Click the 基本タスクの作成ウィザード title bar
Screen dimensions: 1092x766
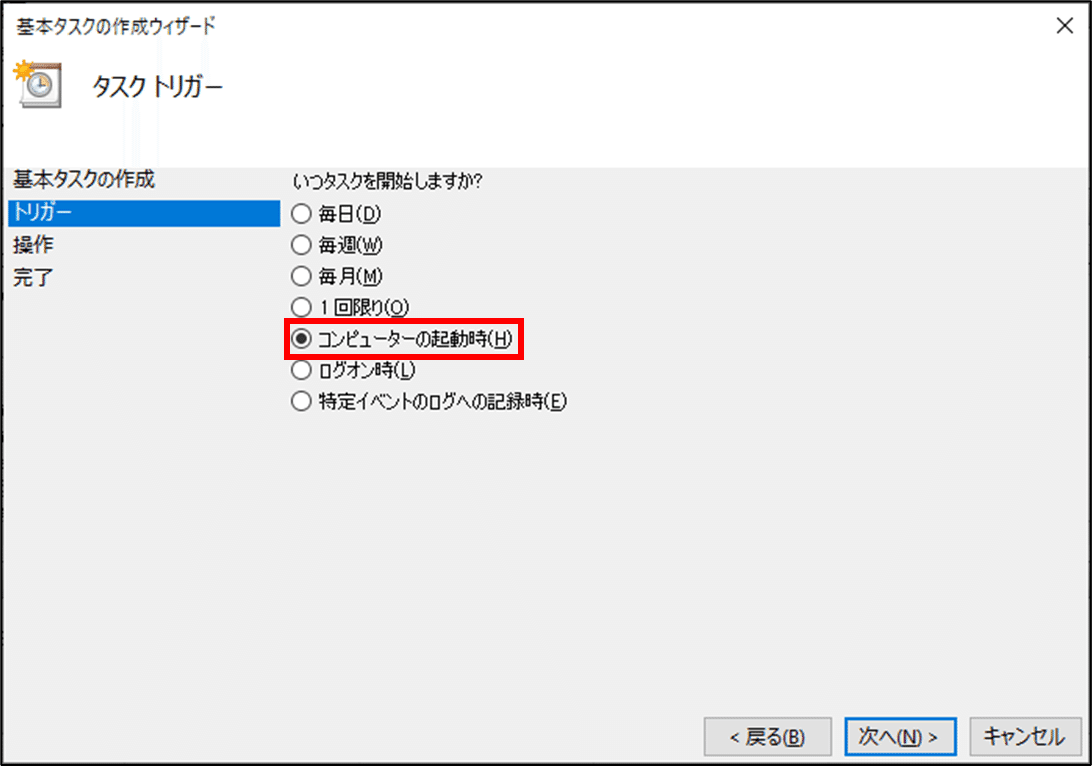(116, 26)
